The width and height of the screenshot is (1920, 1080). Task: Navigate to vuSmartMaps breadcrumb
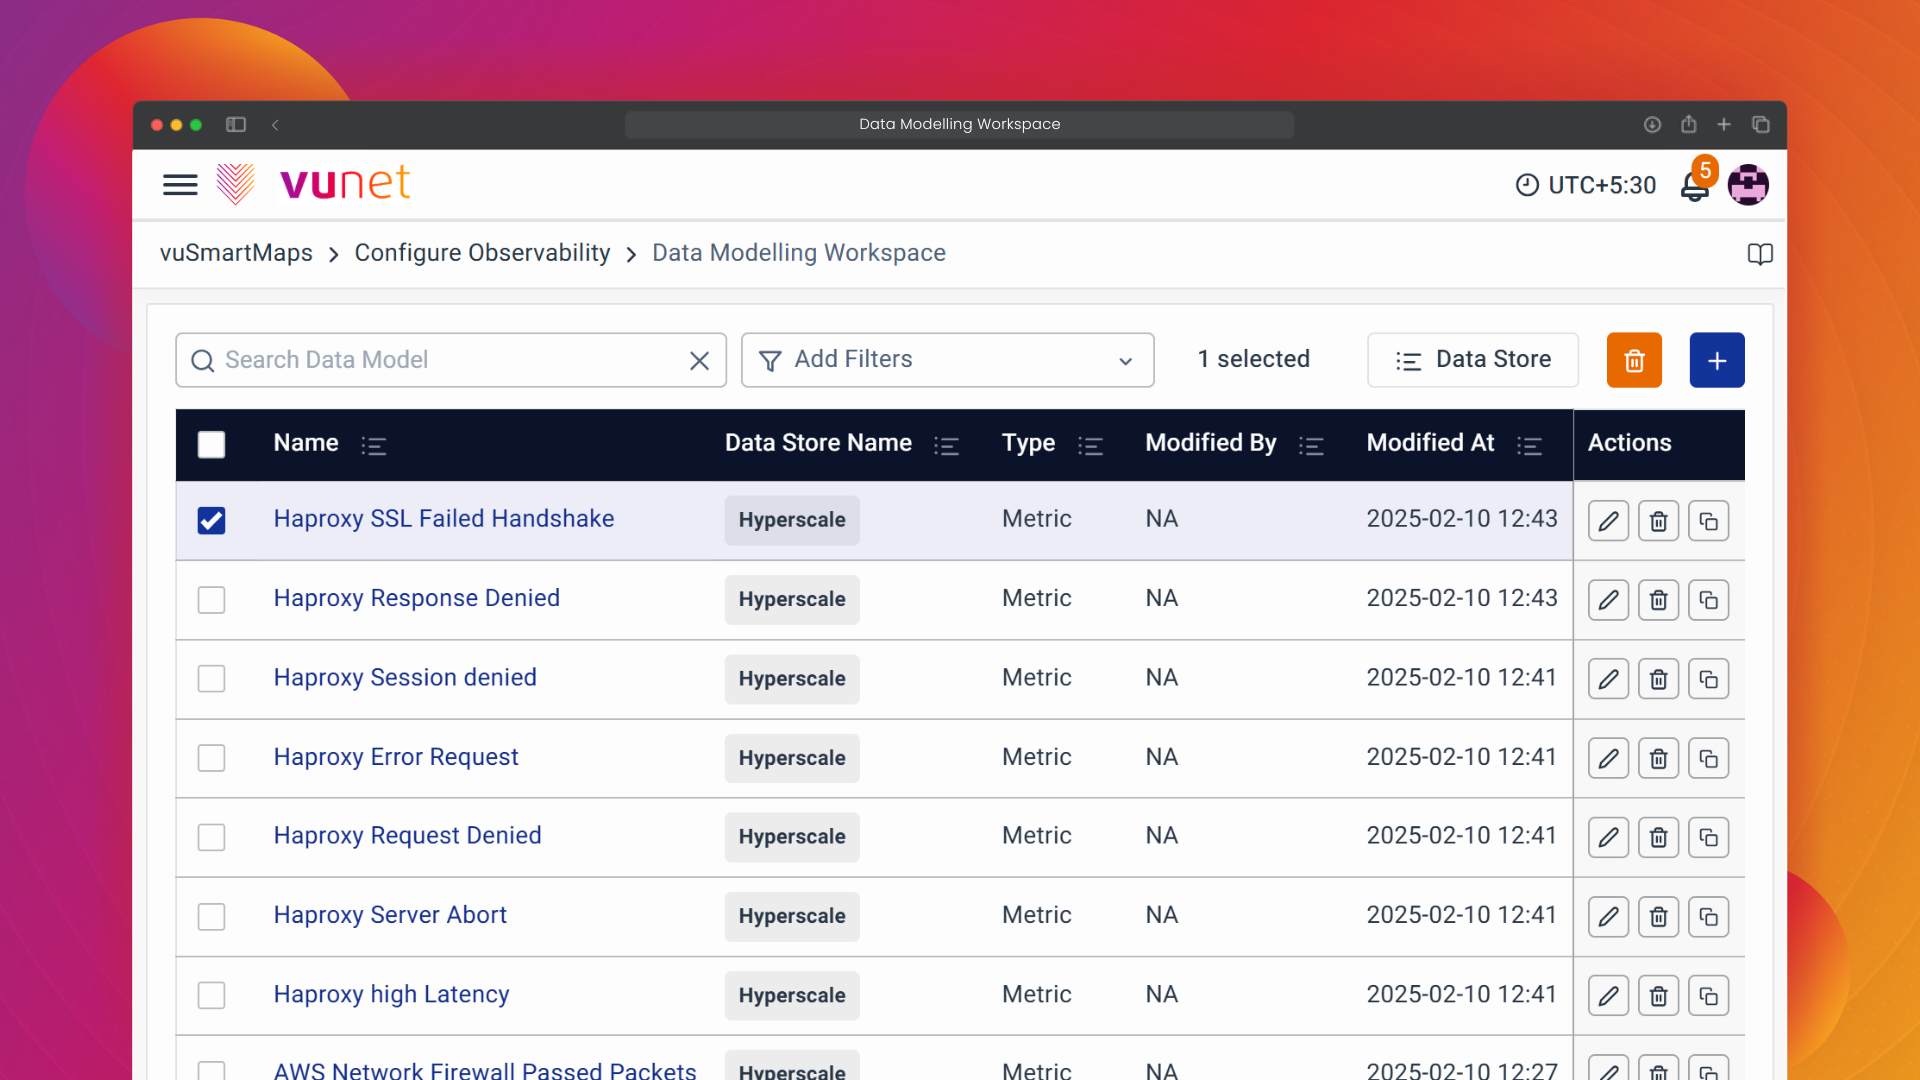236,253
